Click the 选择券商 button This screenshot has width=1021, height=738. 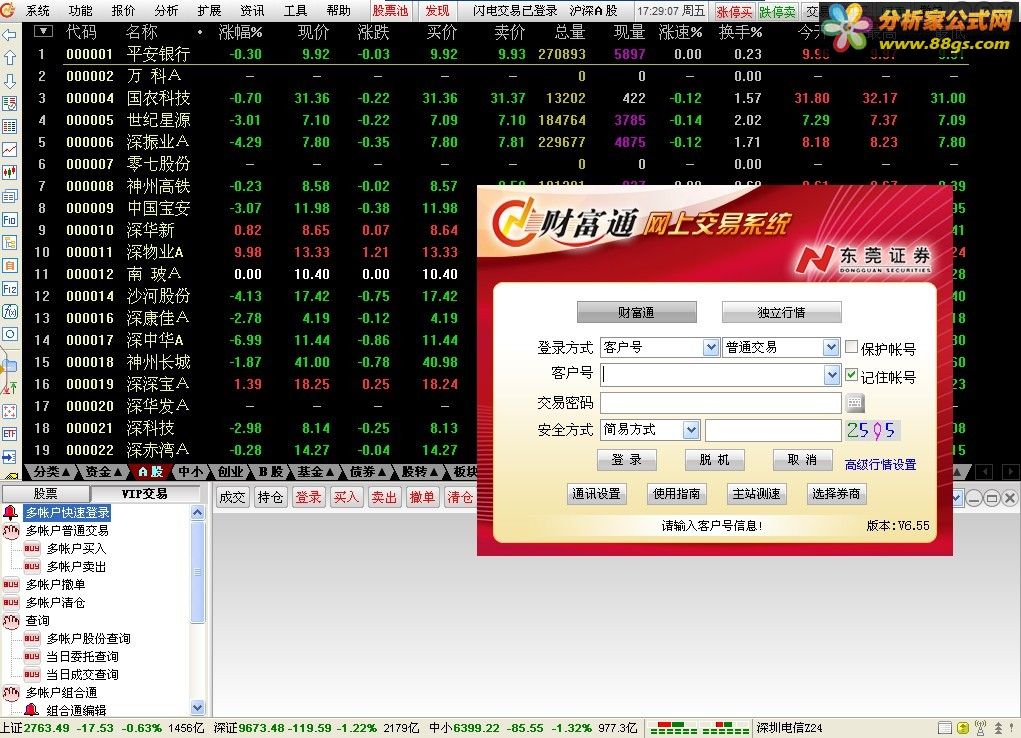click(x=836, y=494)
